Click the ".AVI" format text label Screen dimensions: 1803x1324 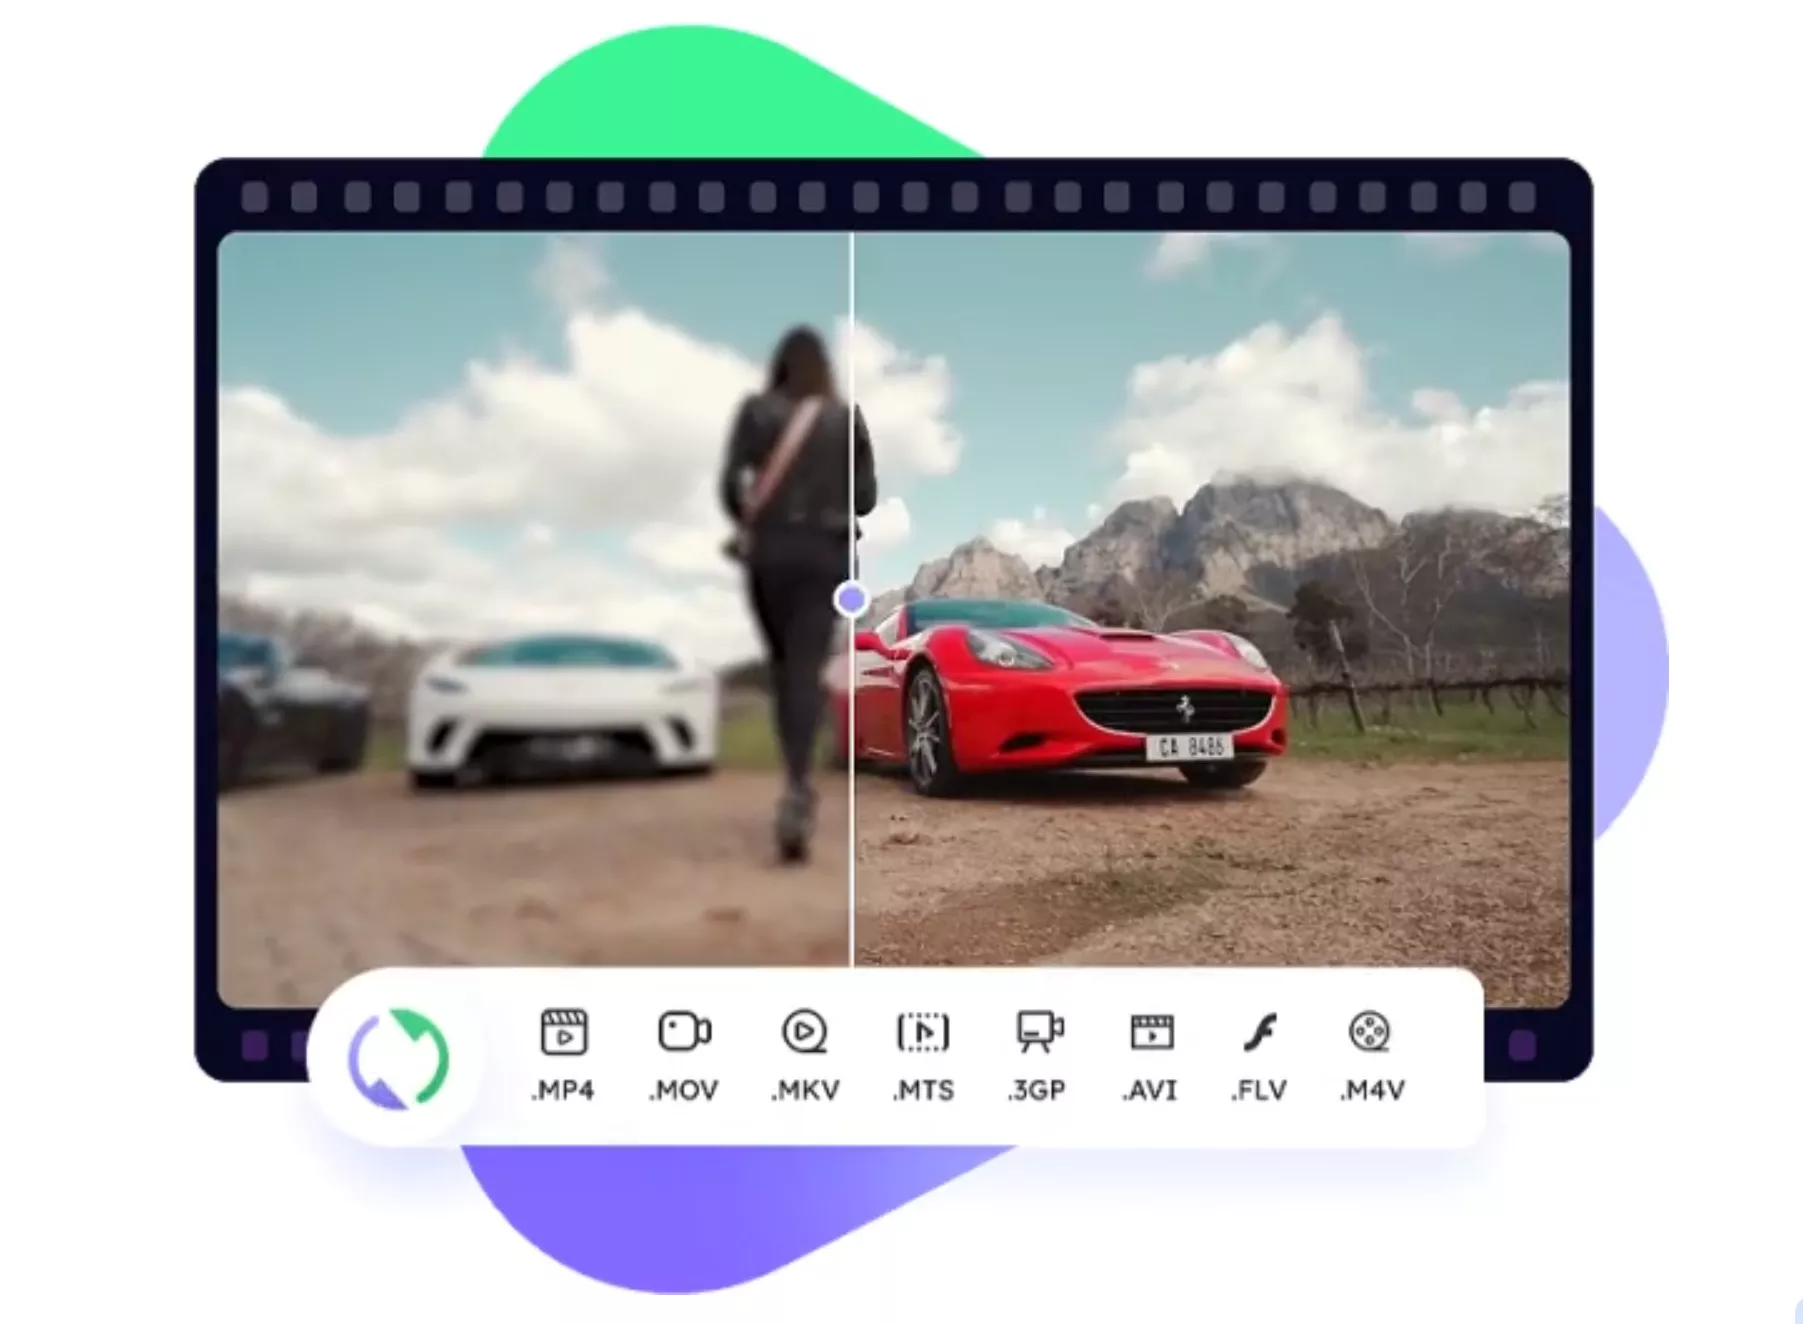(x=1150, y=1090)
